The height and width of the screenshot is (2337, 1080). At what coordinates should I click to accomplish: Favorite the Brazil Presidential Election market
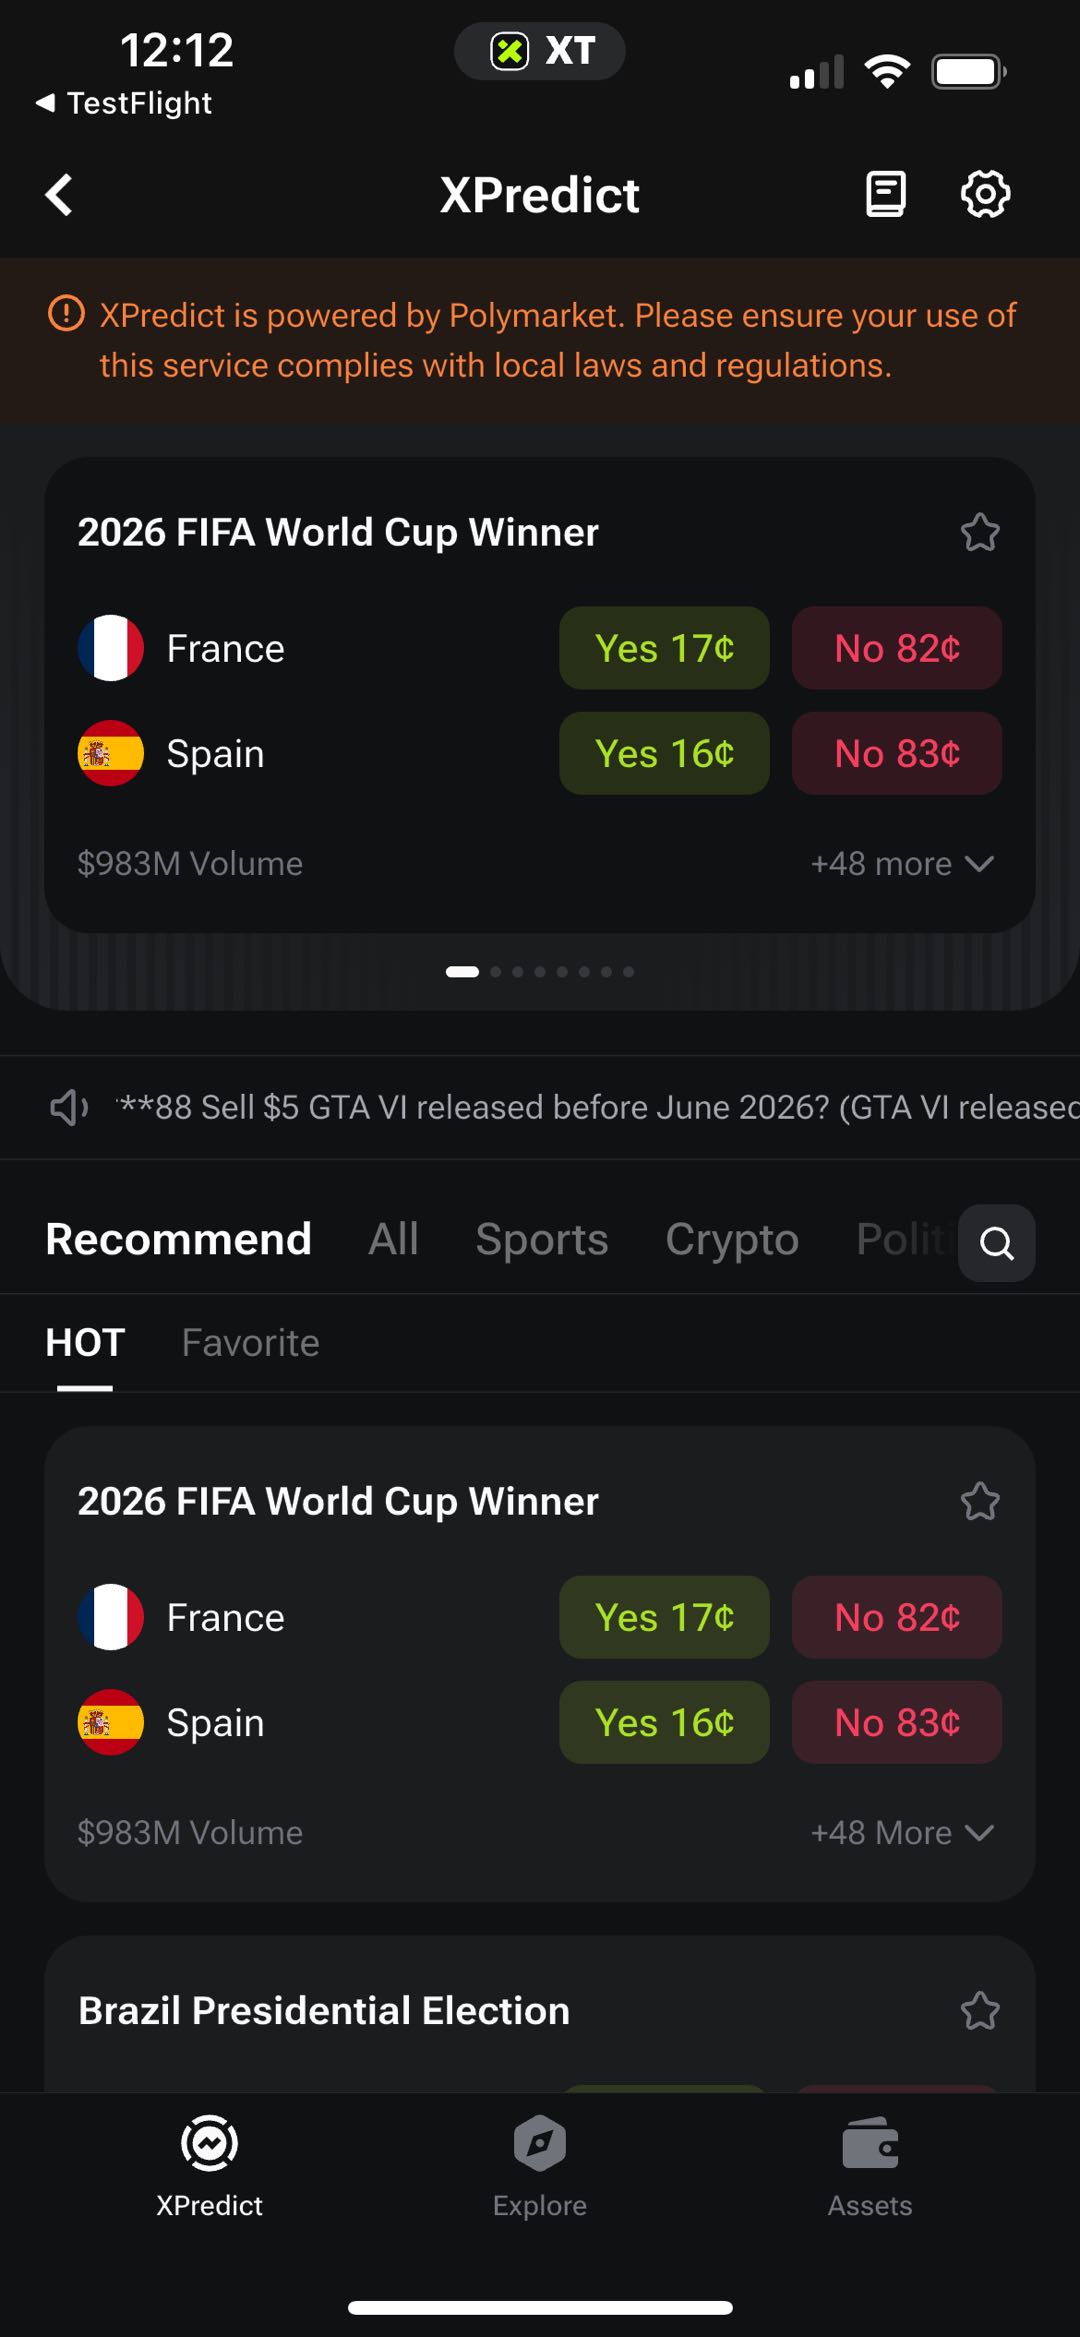click(x=980, y=2011)
